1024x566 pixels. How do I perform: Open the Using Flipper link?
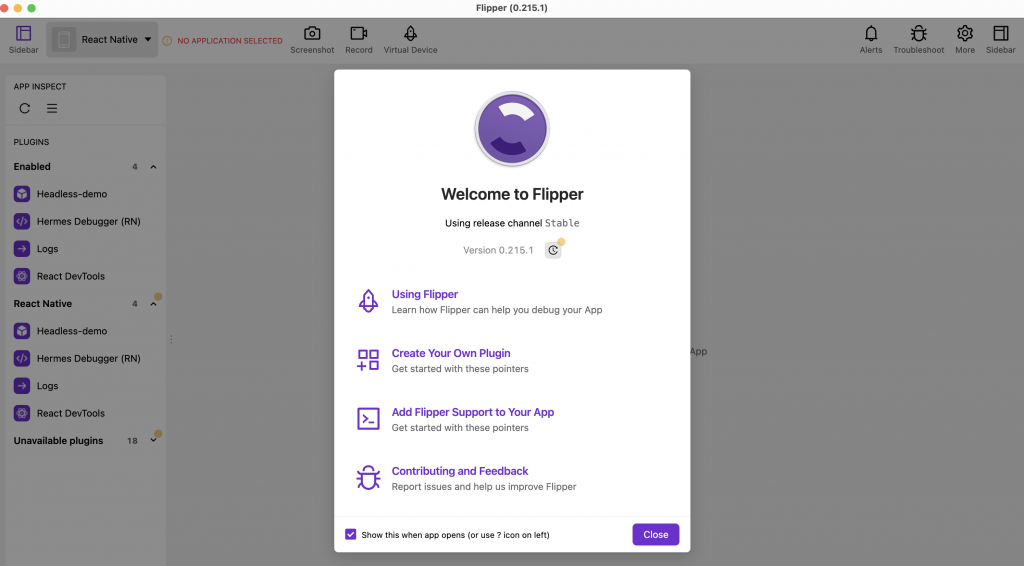(x=424, y=294)
